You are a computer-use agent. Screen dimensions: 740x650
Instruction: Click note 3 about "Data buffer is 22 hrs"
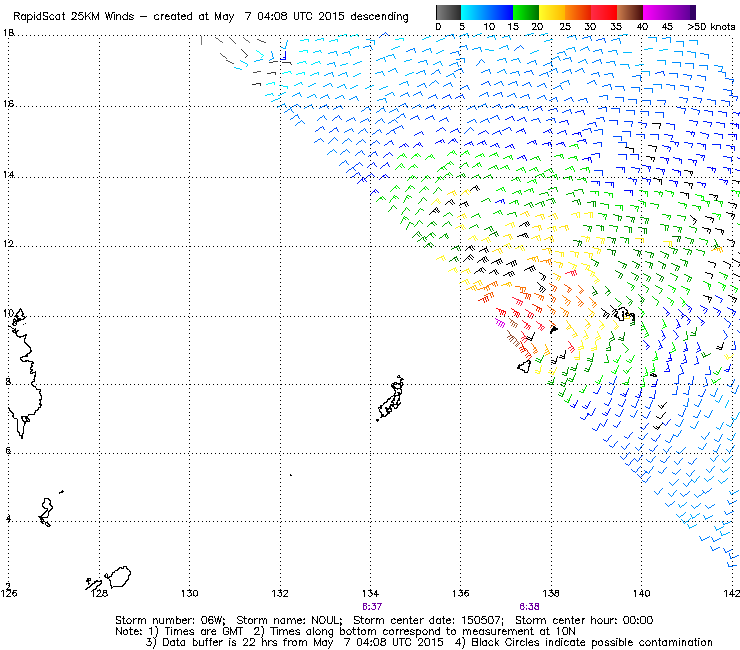(x=294, y=642)
